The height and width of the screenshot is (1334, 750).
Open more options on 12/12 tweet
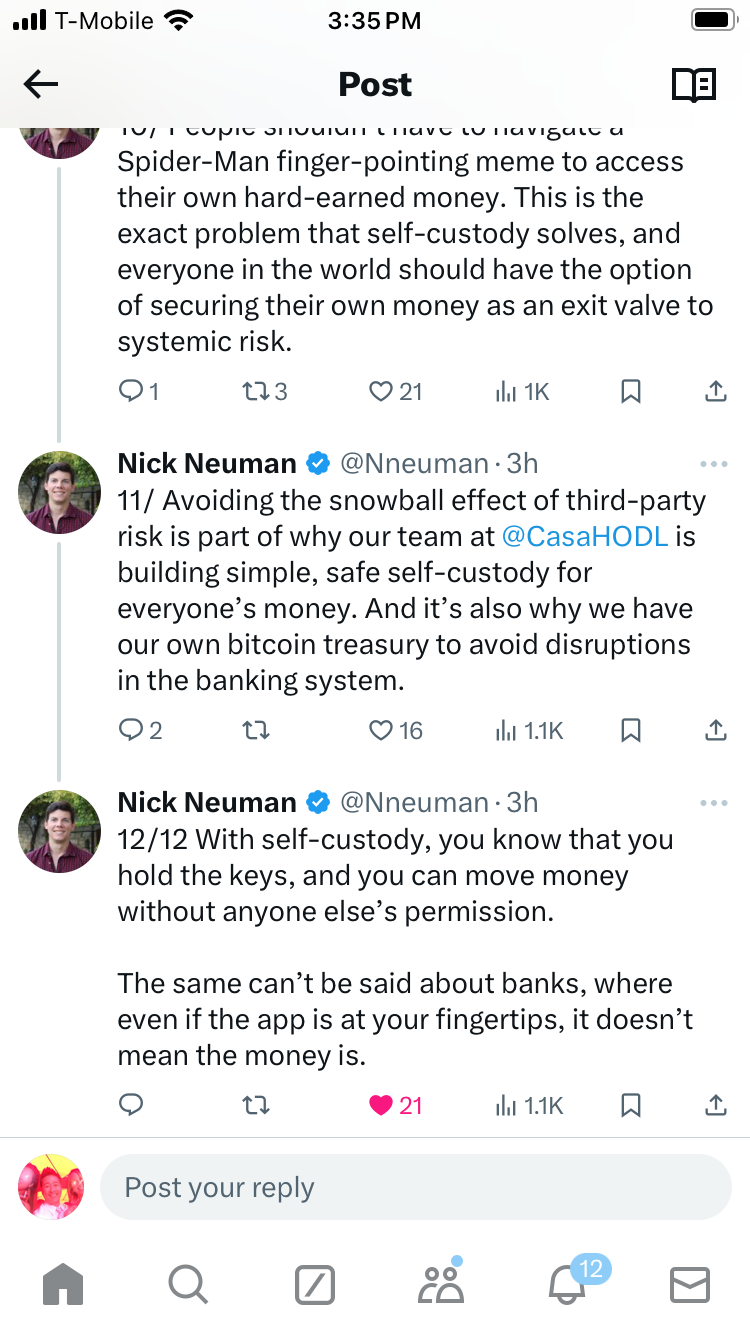[714, 803]
